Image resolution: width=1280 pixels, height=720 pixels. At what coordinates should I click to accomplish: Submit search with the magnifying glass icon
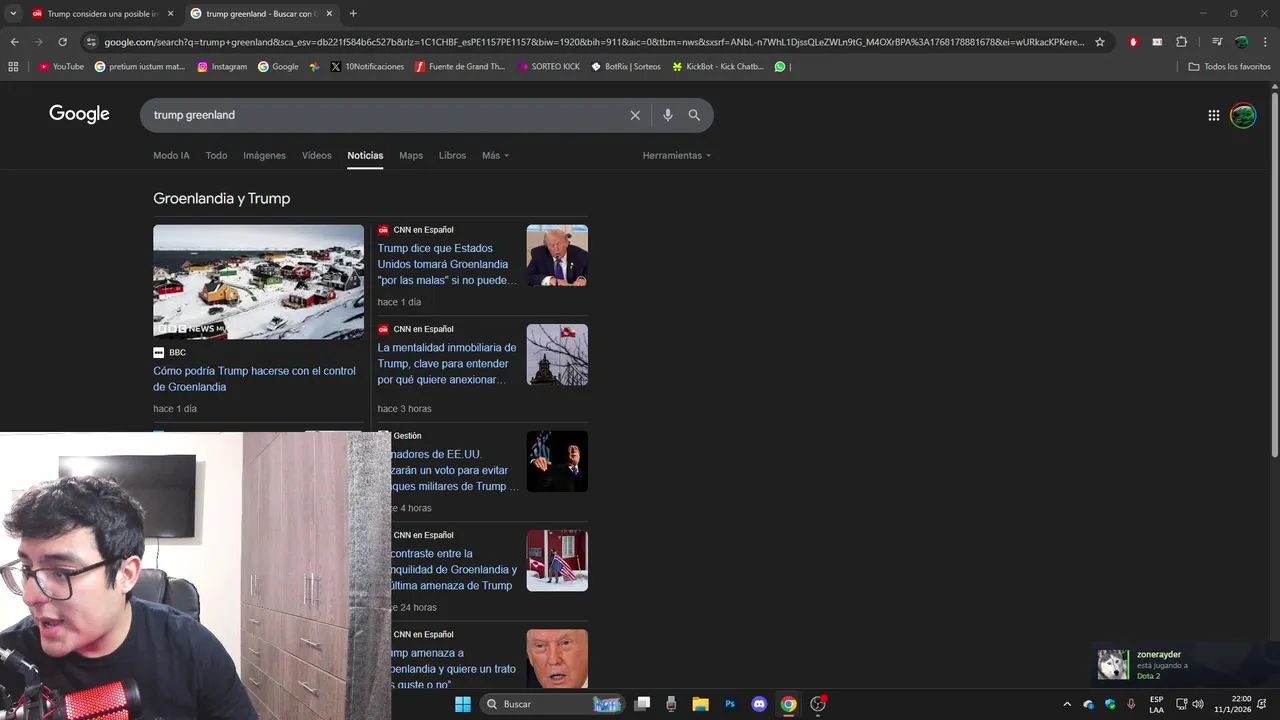pos(694,115)
